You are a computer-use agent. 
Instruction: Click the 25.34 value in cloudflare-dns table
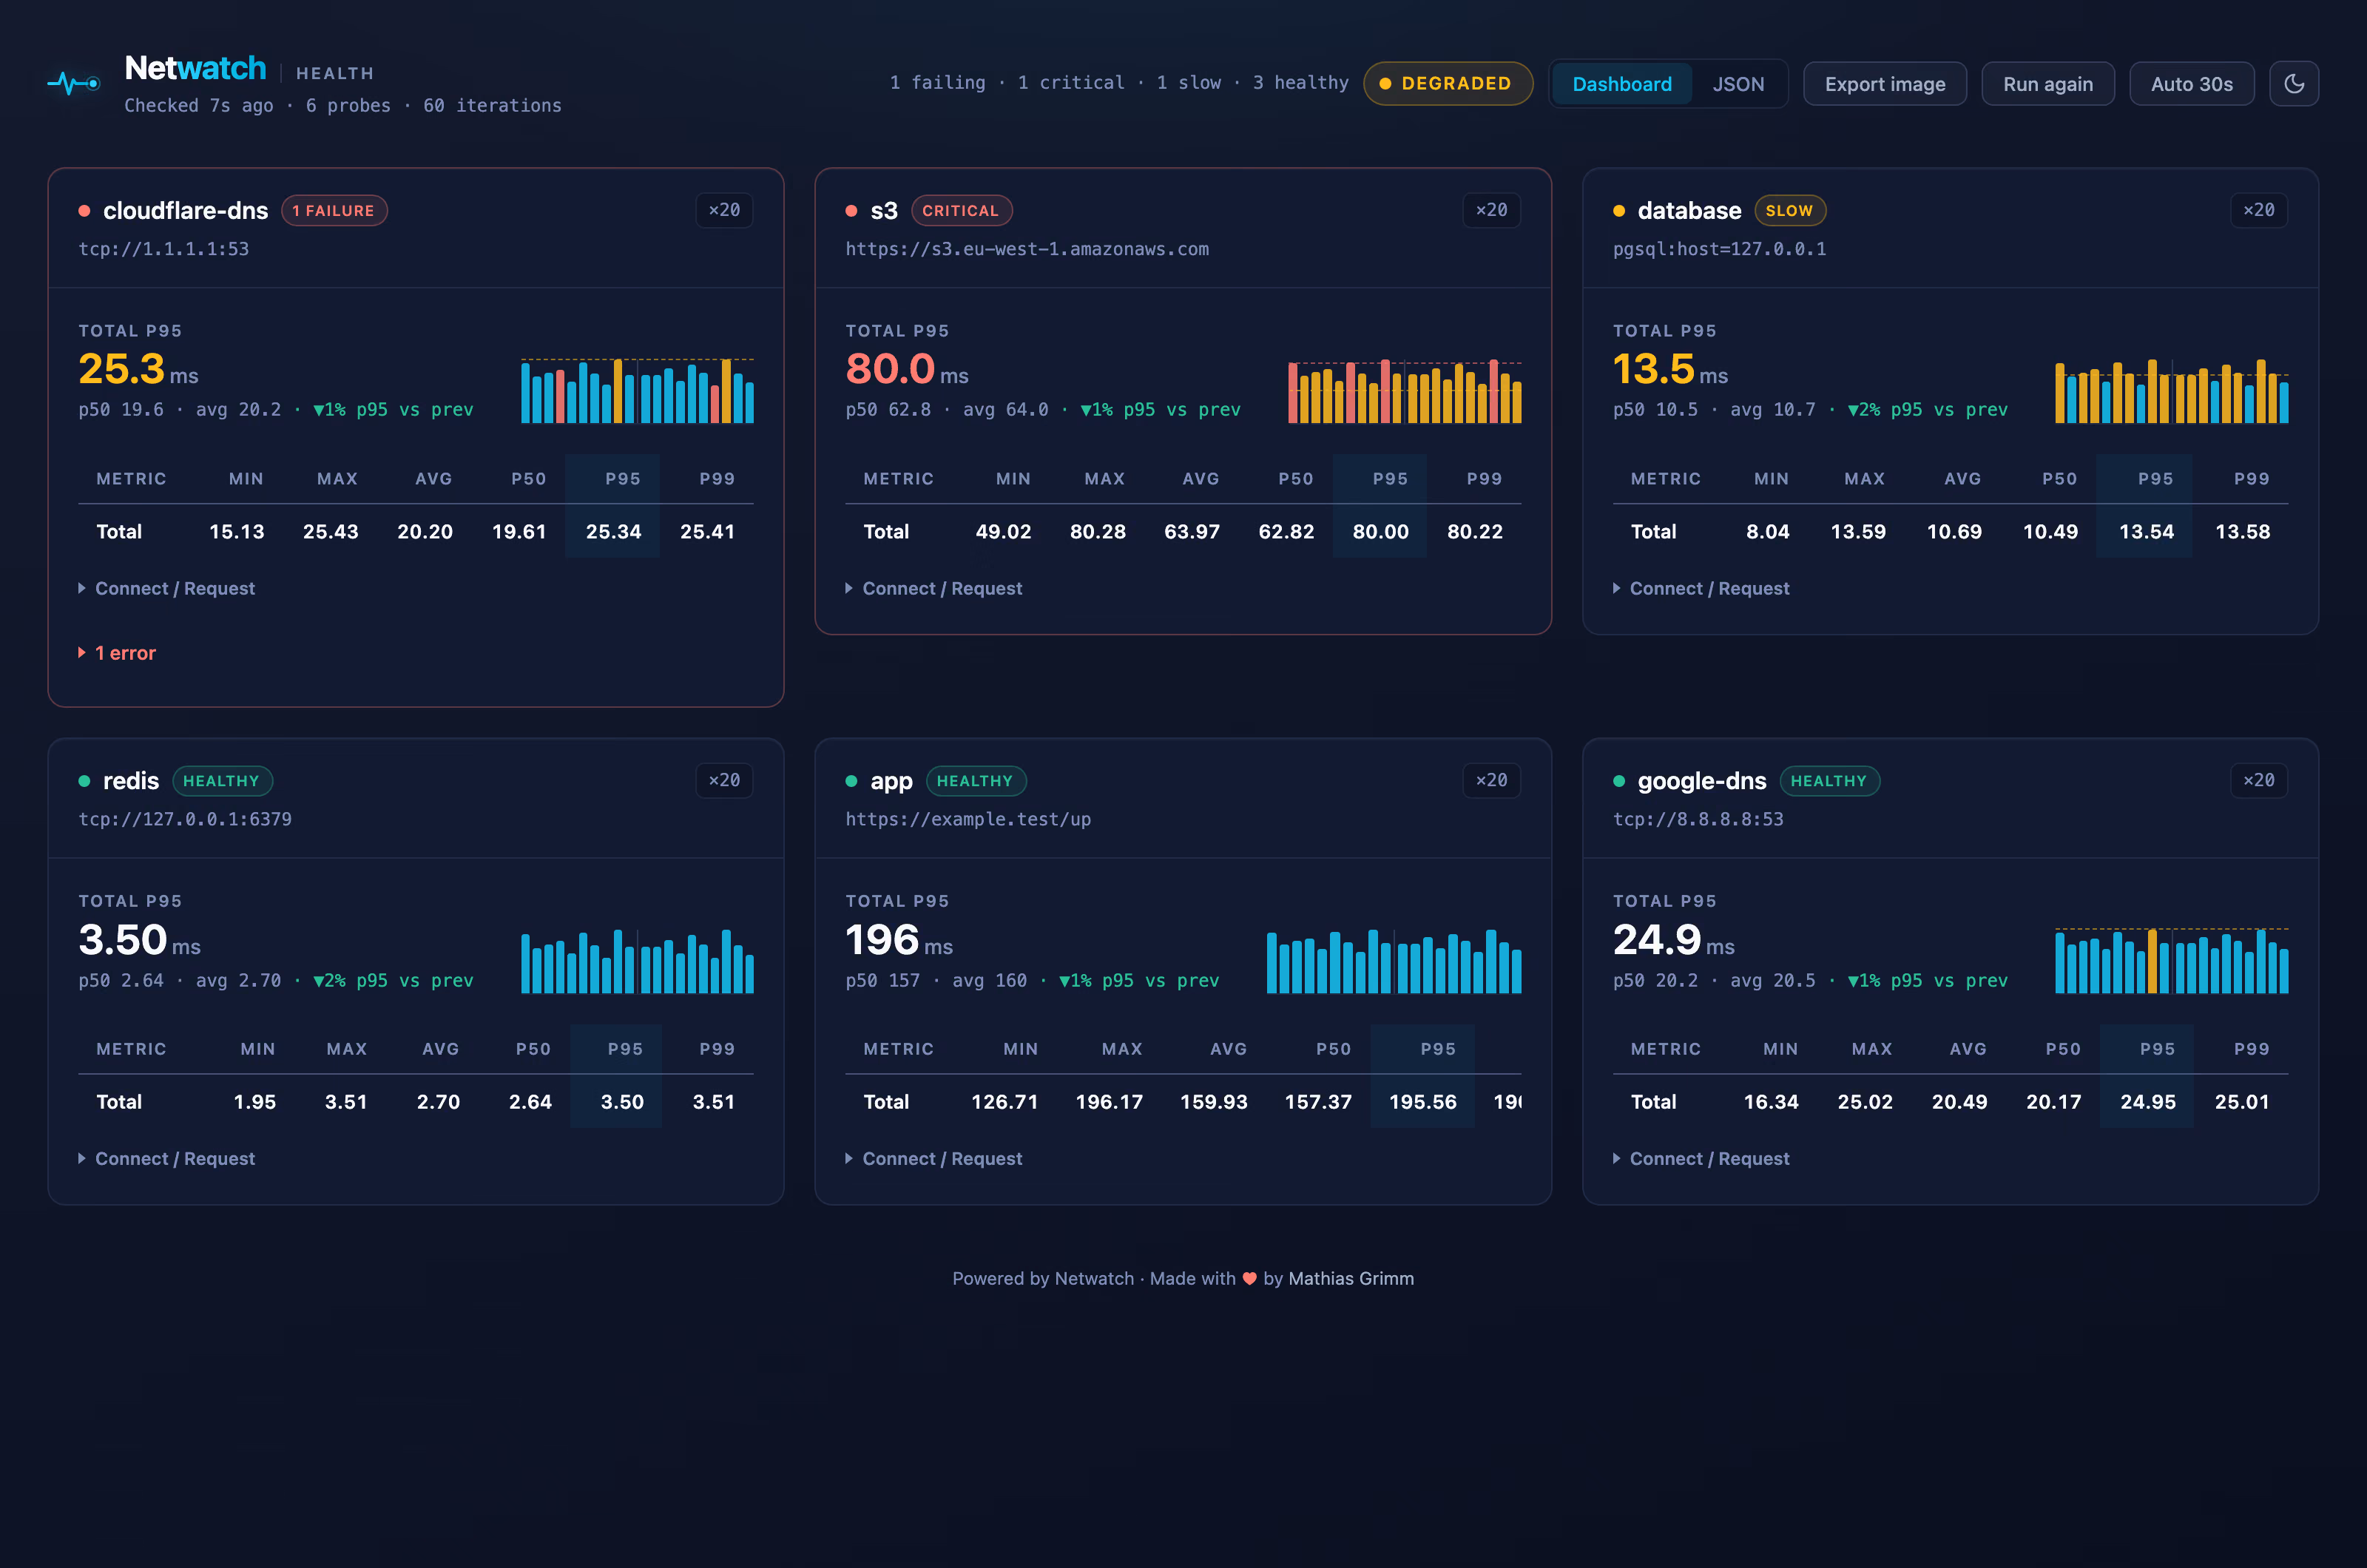613,532
